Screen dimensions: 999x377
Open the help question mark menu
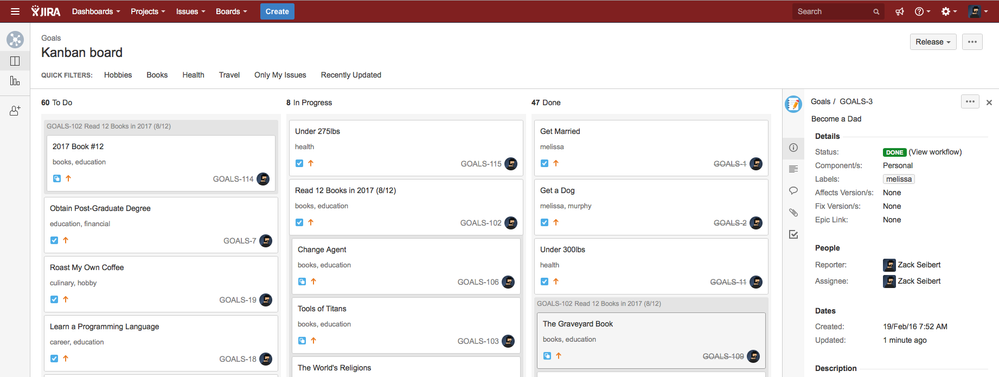coord(922,11)
